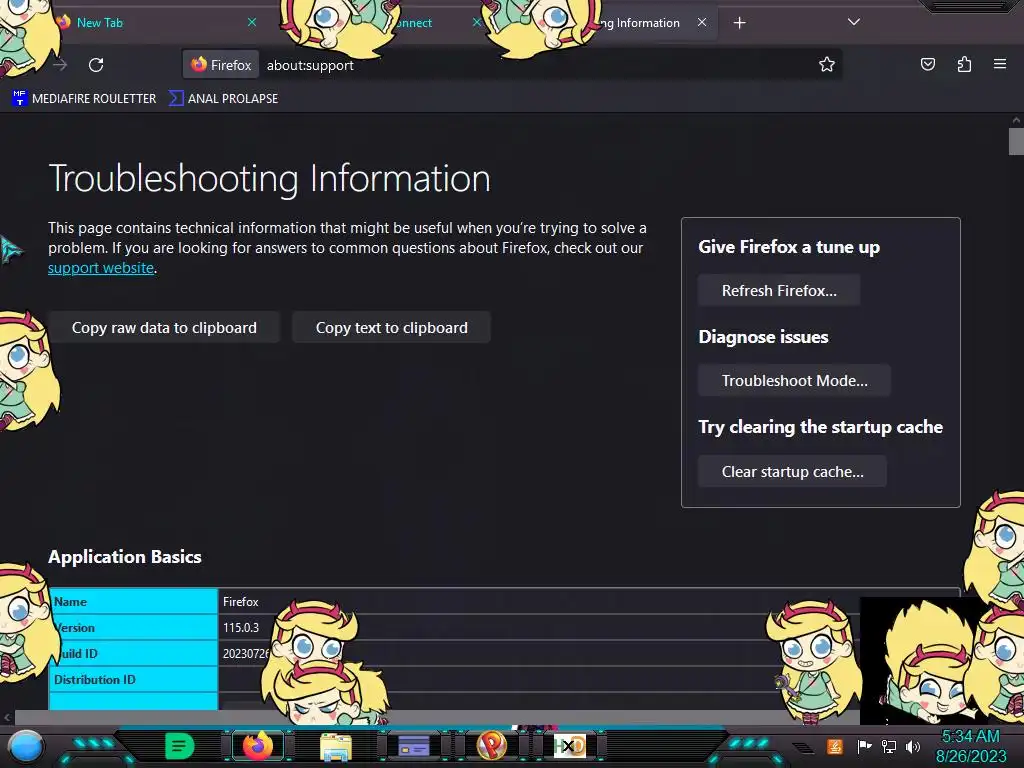
Task: Click the orange Java tray icon
Action: (x=834, y=746)
